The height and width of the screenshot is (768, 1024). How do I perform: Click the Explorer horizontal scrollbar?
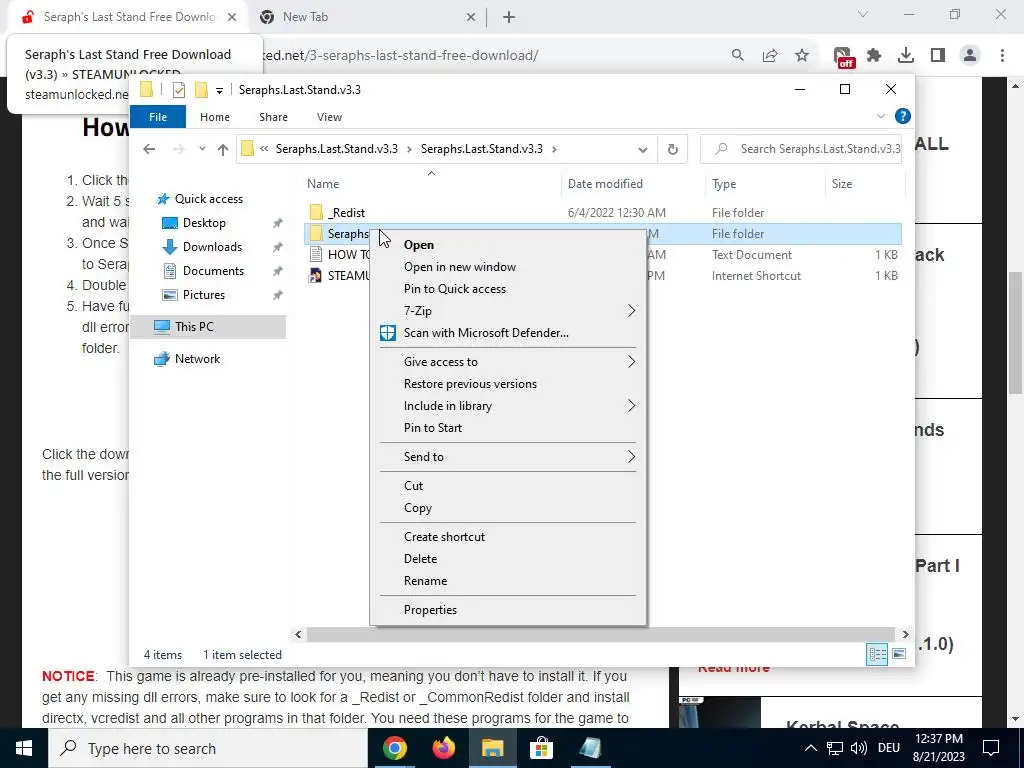pyautogui.click(x=601, y=634)
